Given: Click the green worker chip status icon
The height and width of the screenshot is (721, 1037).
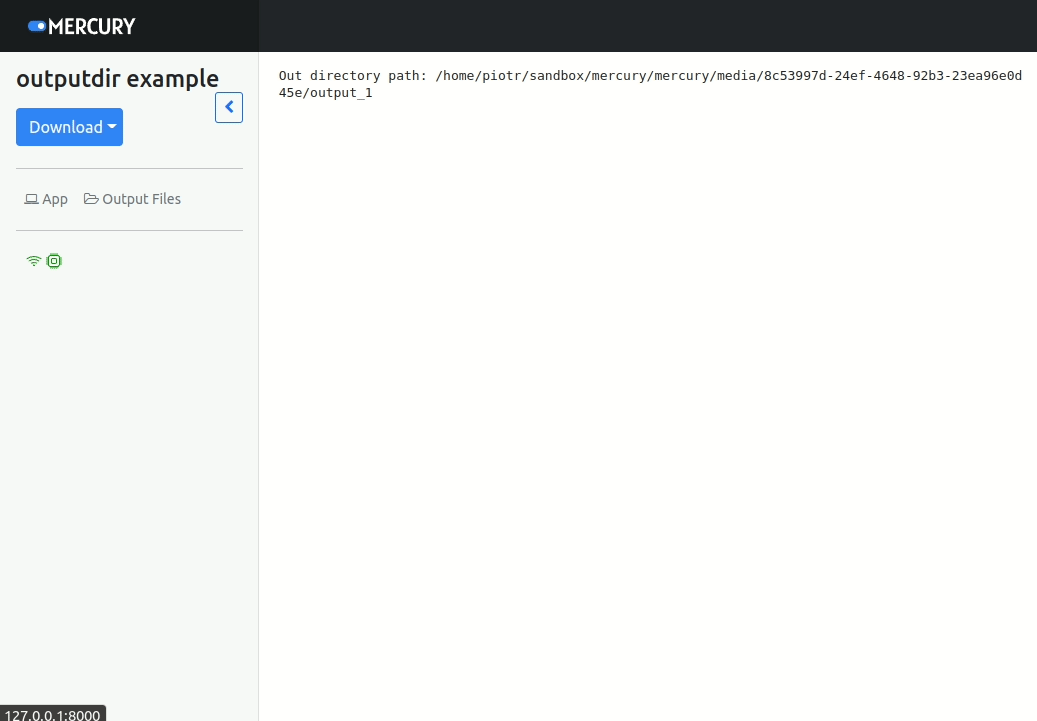Looking at the screenshot, I should pos(54,260).
